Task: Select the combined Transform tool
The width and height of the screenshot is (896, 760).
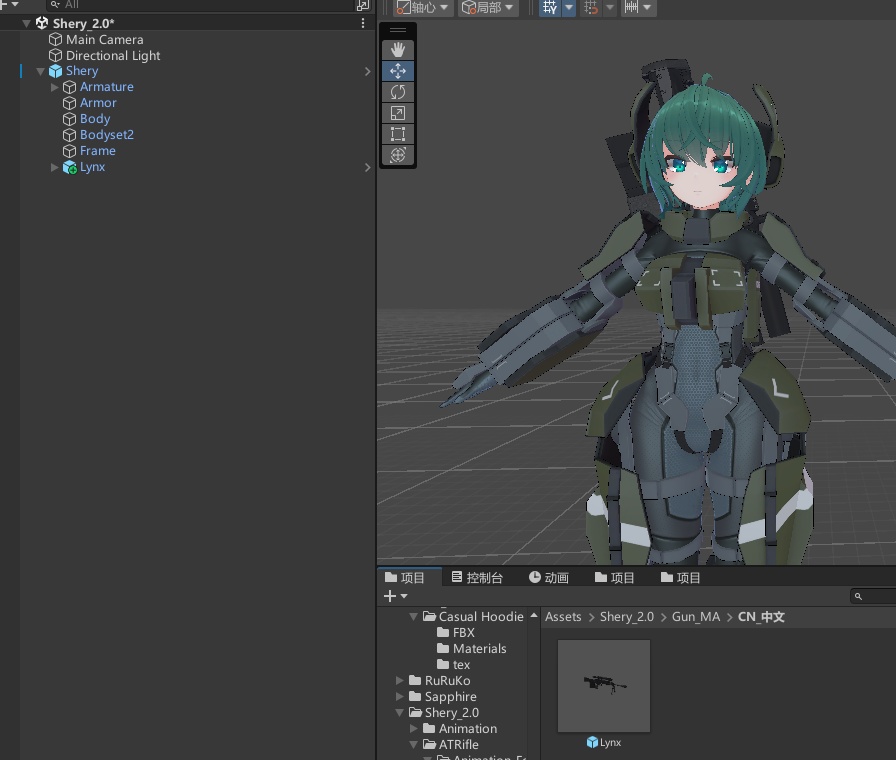Action: tap(398, 155)
